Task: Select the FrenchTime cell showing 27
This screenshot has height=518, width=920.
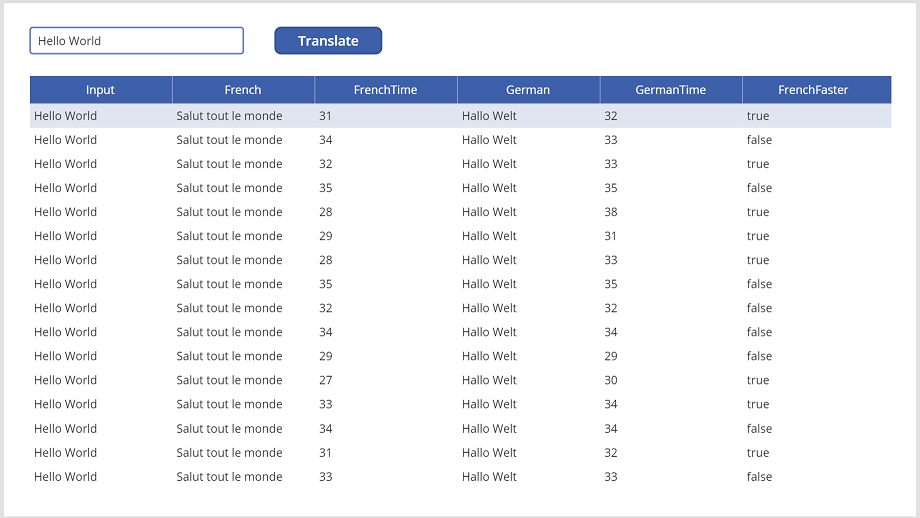Action: (326, 380)
